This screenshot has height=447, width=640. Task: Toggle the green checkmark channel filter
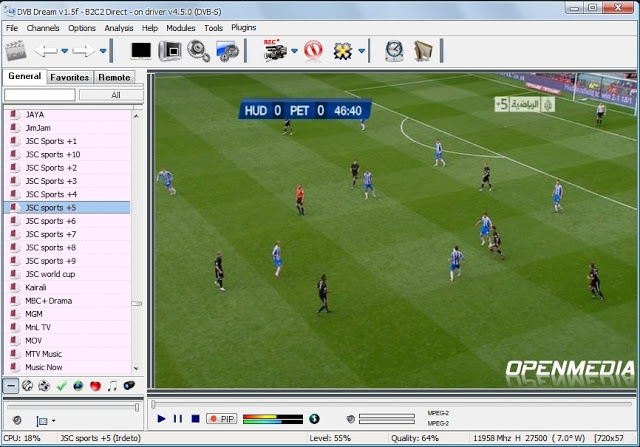[x=62, y=385]
